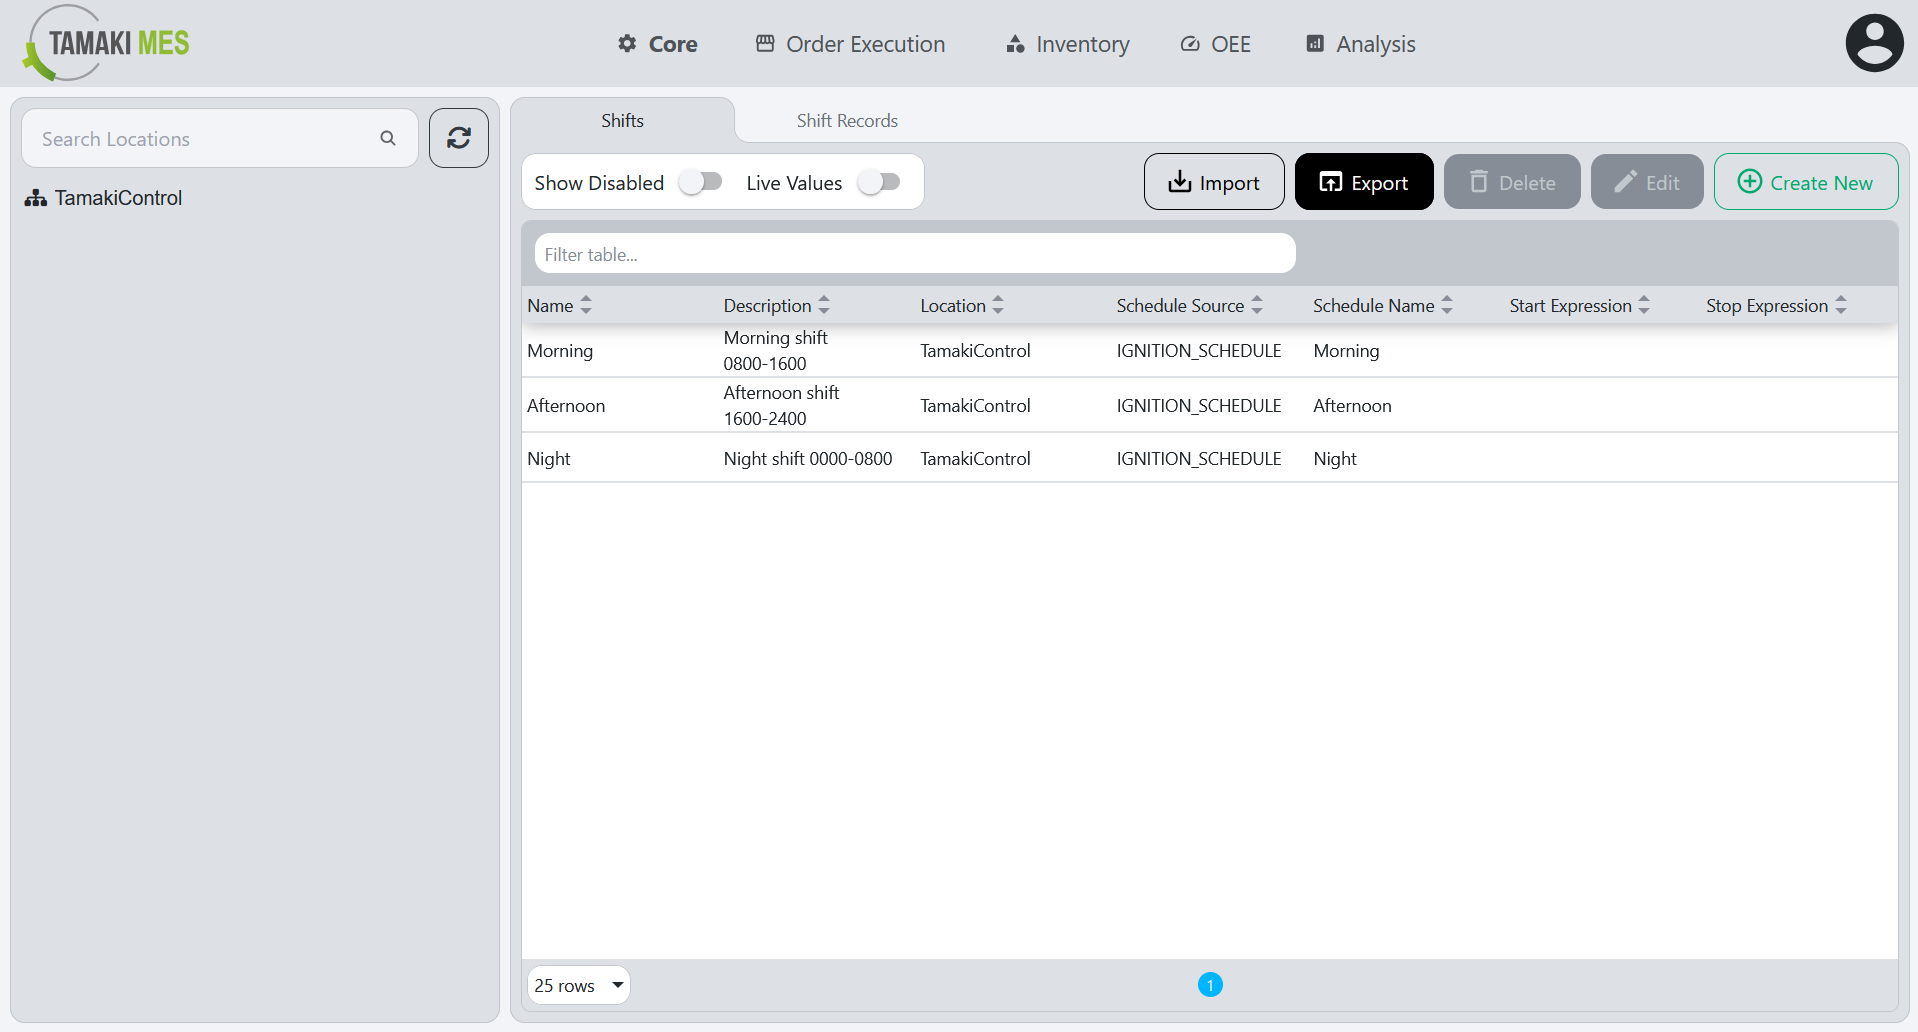Open the OEE gauge icon

click(1189, 44)
